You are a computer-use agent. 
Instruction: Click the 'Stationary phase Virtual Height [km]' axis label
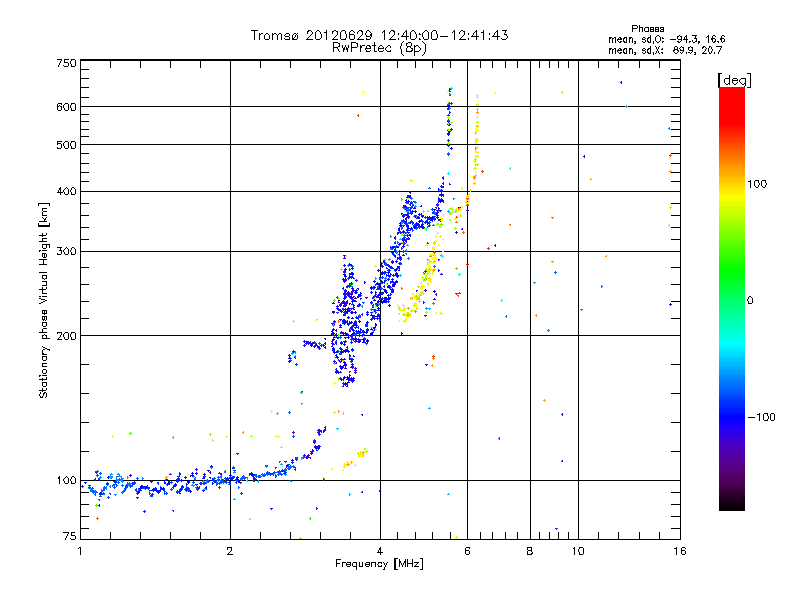tap(44, 300)
